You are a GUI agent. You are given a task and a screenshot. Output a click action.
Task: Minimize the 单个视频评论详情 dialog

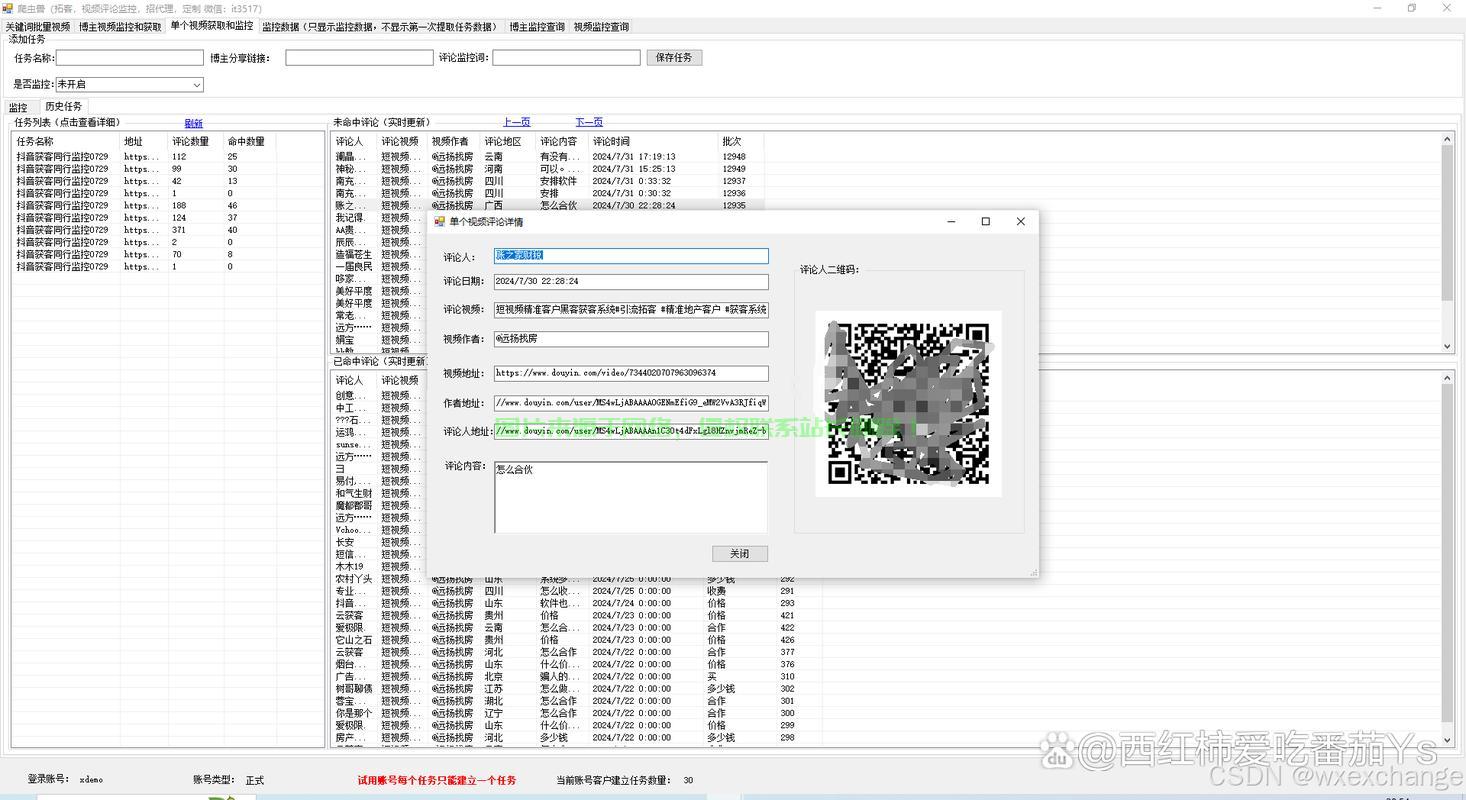951,222
